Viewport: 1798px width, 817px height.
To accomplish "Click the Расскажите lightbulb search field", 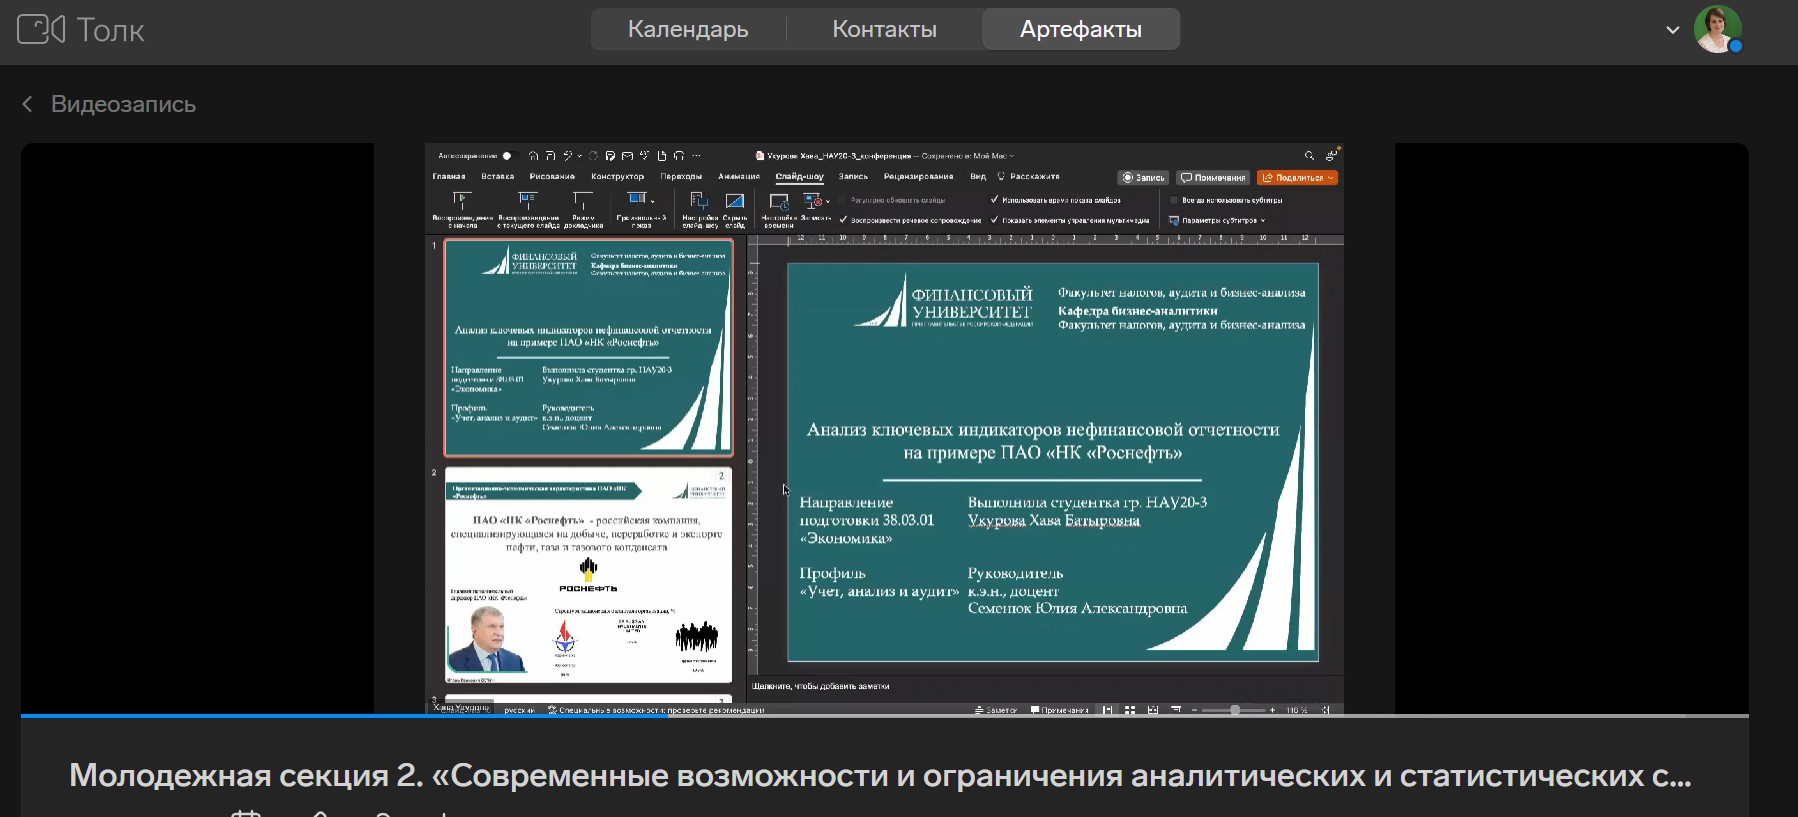I will tap(1029, 176).
